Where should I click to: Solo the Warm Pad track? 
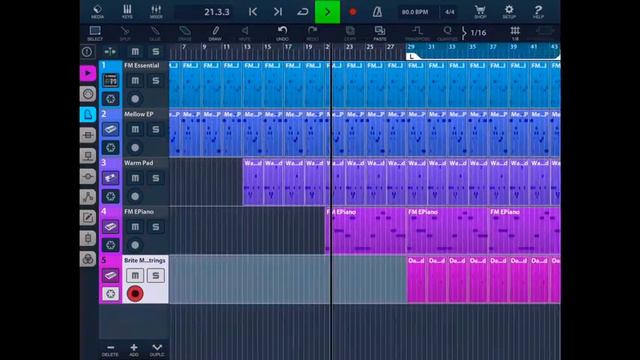156,178
